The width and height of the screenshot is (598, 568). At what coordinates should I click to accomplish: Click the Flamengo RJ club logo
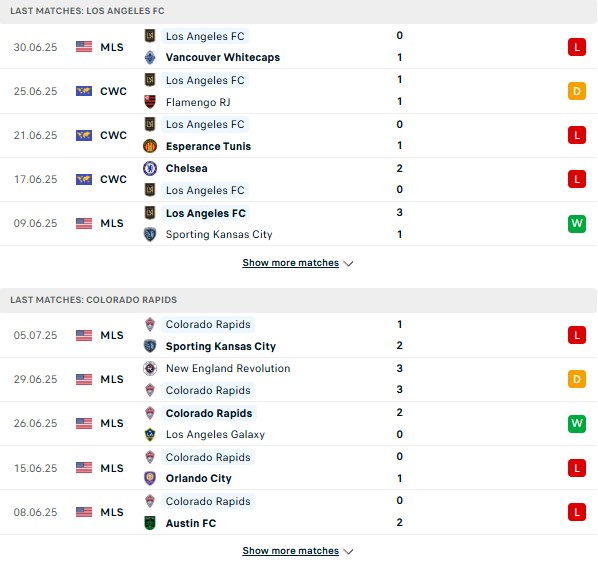(x=150, y=102)
